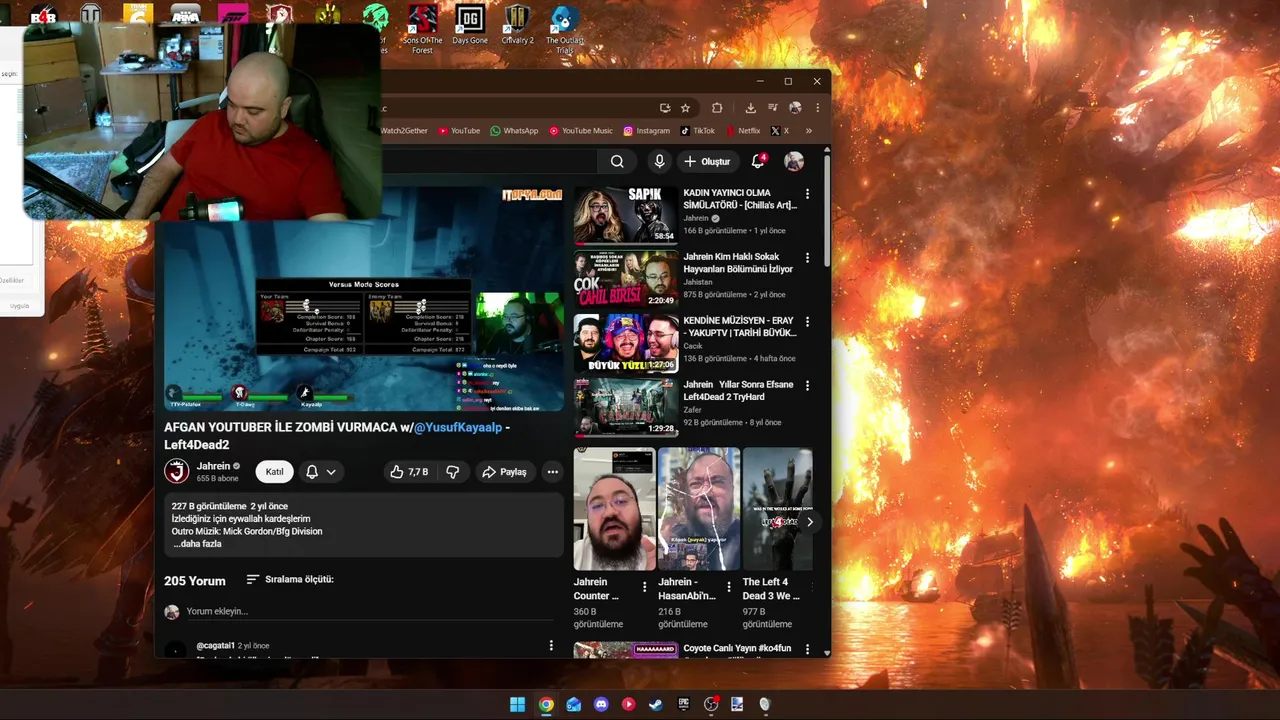
Task: Open Days Gone desktop shortcut
Action: click(469, 26)
